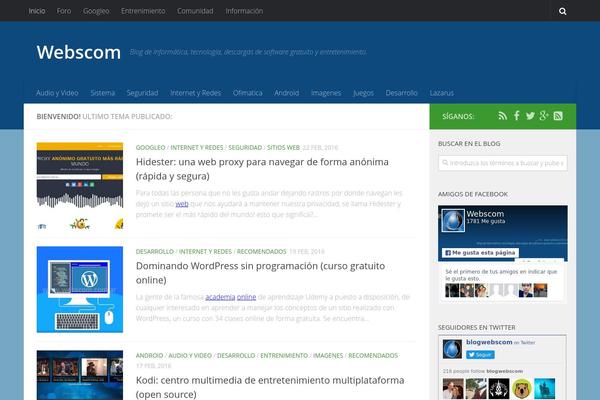Click the Kodi post thumbnail
The width and height of the screenshot is (600, 400).
click(80, 375)
